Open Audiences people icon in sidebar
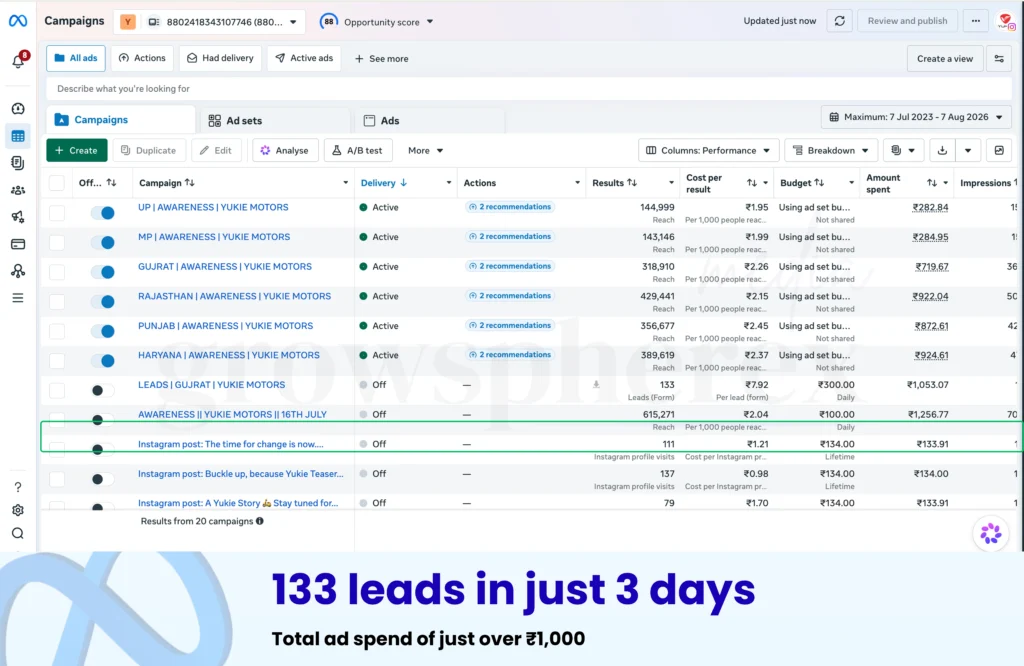 pyautogui.click(x=18, y=190)
